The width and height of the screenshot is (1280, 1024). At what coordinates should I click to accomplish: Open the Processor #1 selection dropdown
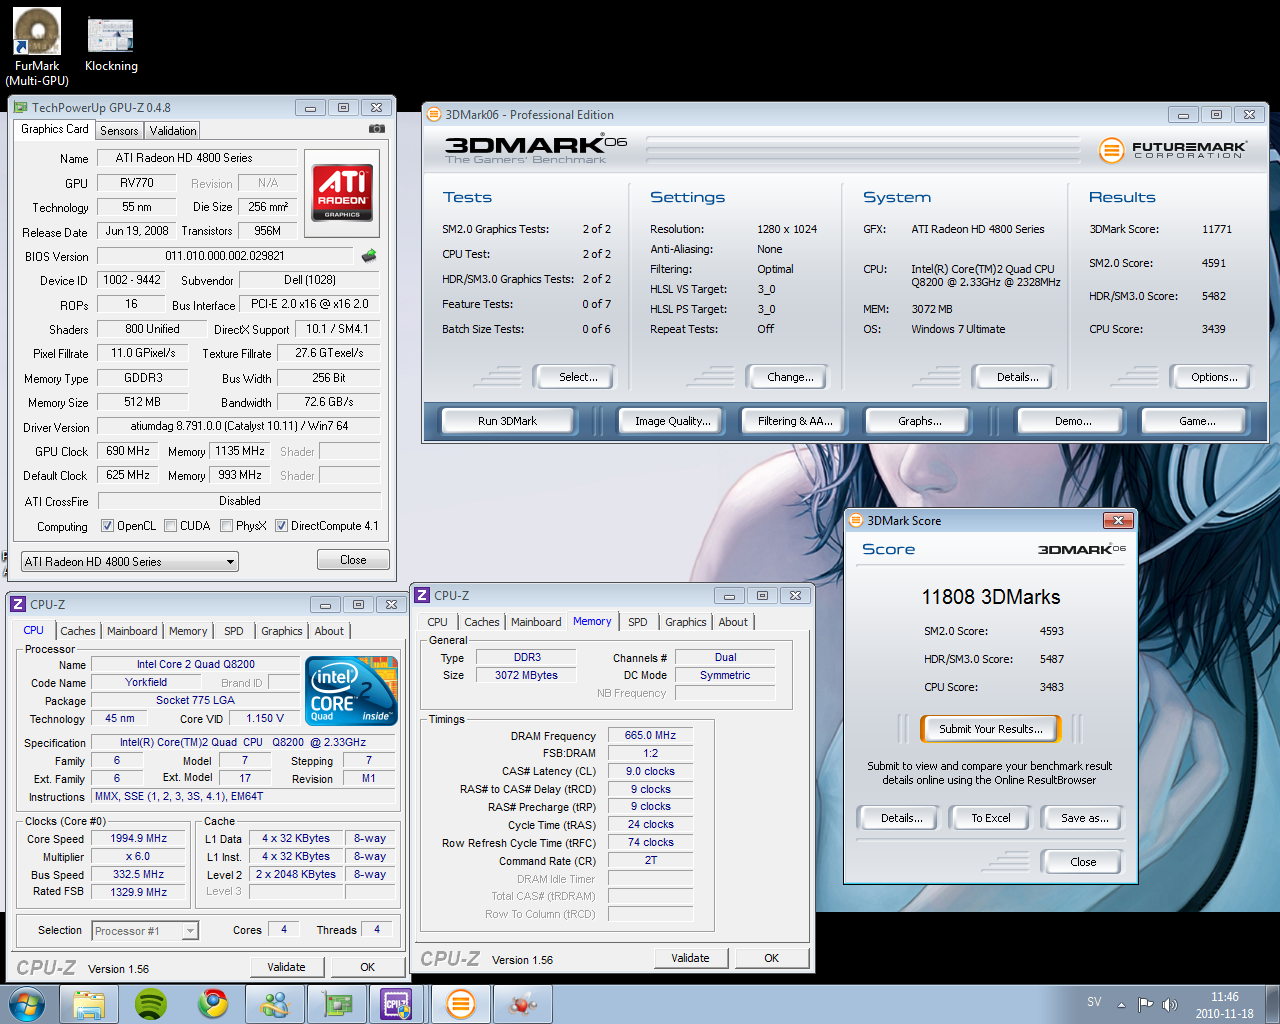click(x=145, y=931)
